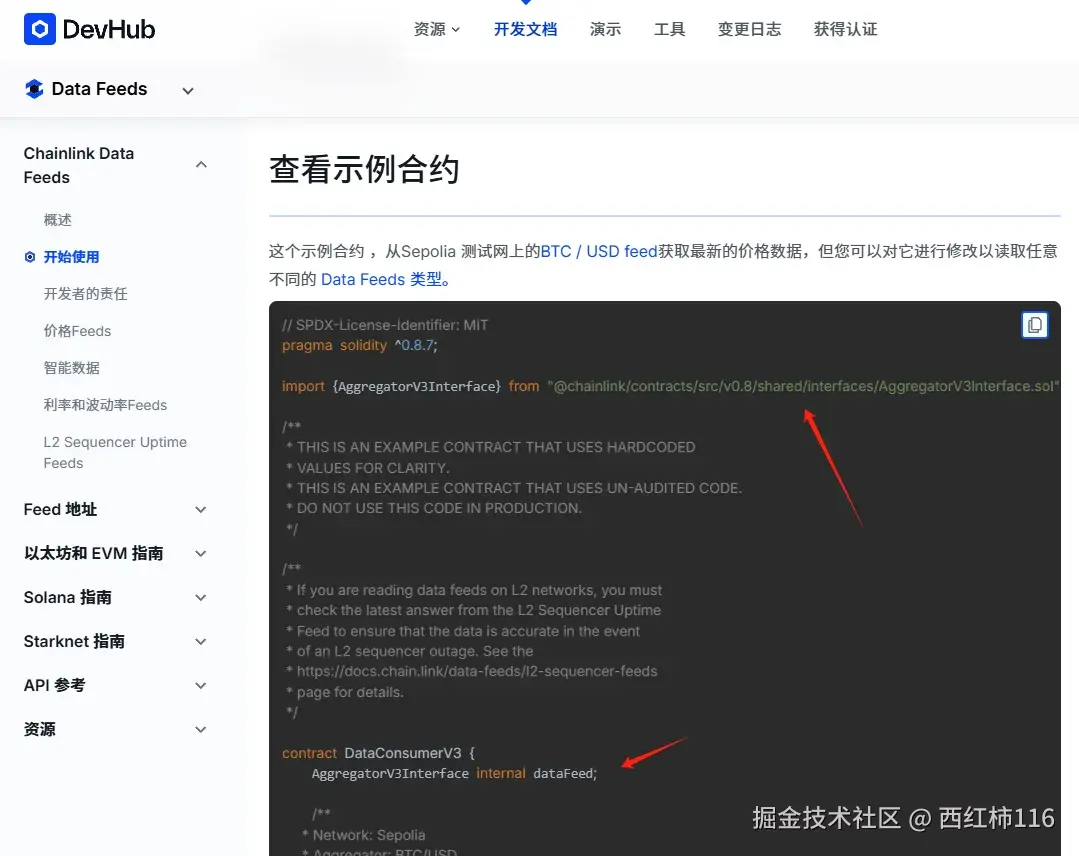Click the 'DO NOT USE THIS CODE IN PRODUCTION' line
Viewport: 1079px width, 856px height.
tap(434, 508)
